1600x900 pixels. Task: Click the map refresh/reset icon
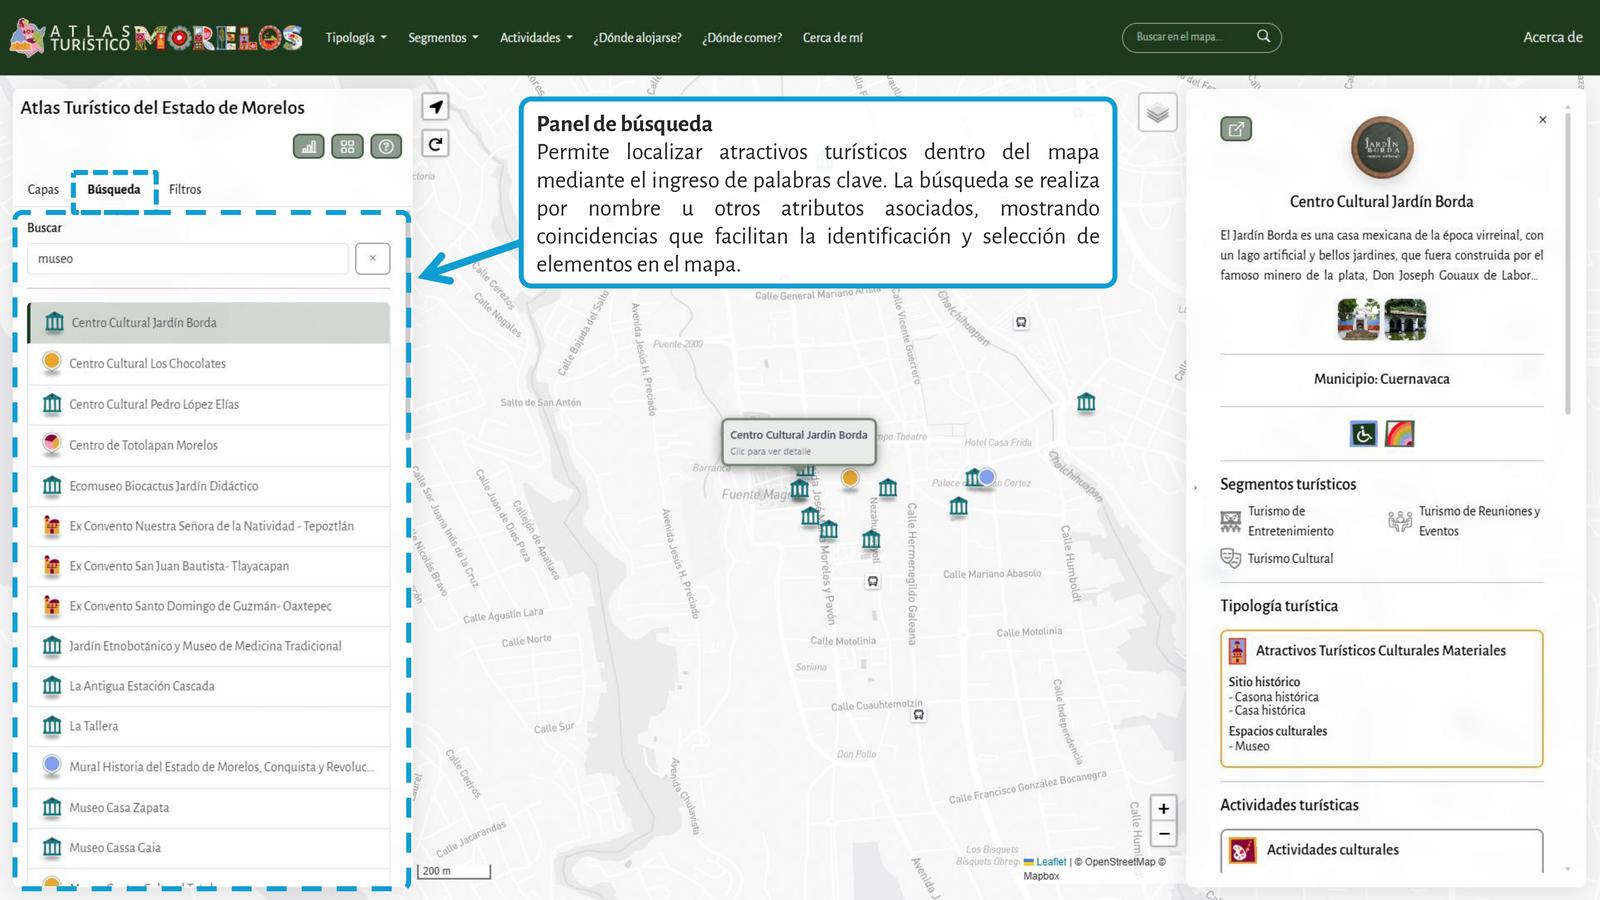tap(435, 144)
